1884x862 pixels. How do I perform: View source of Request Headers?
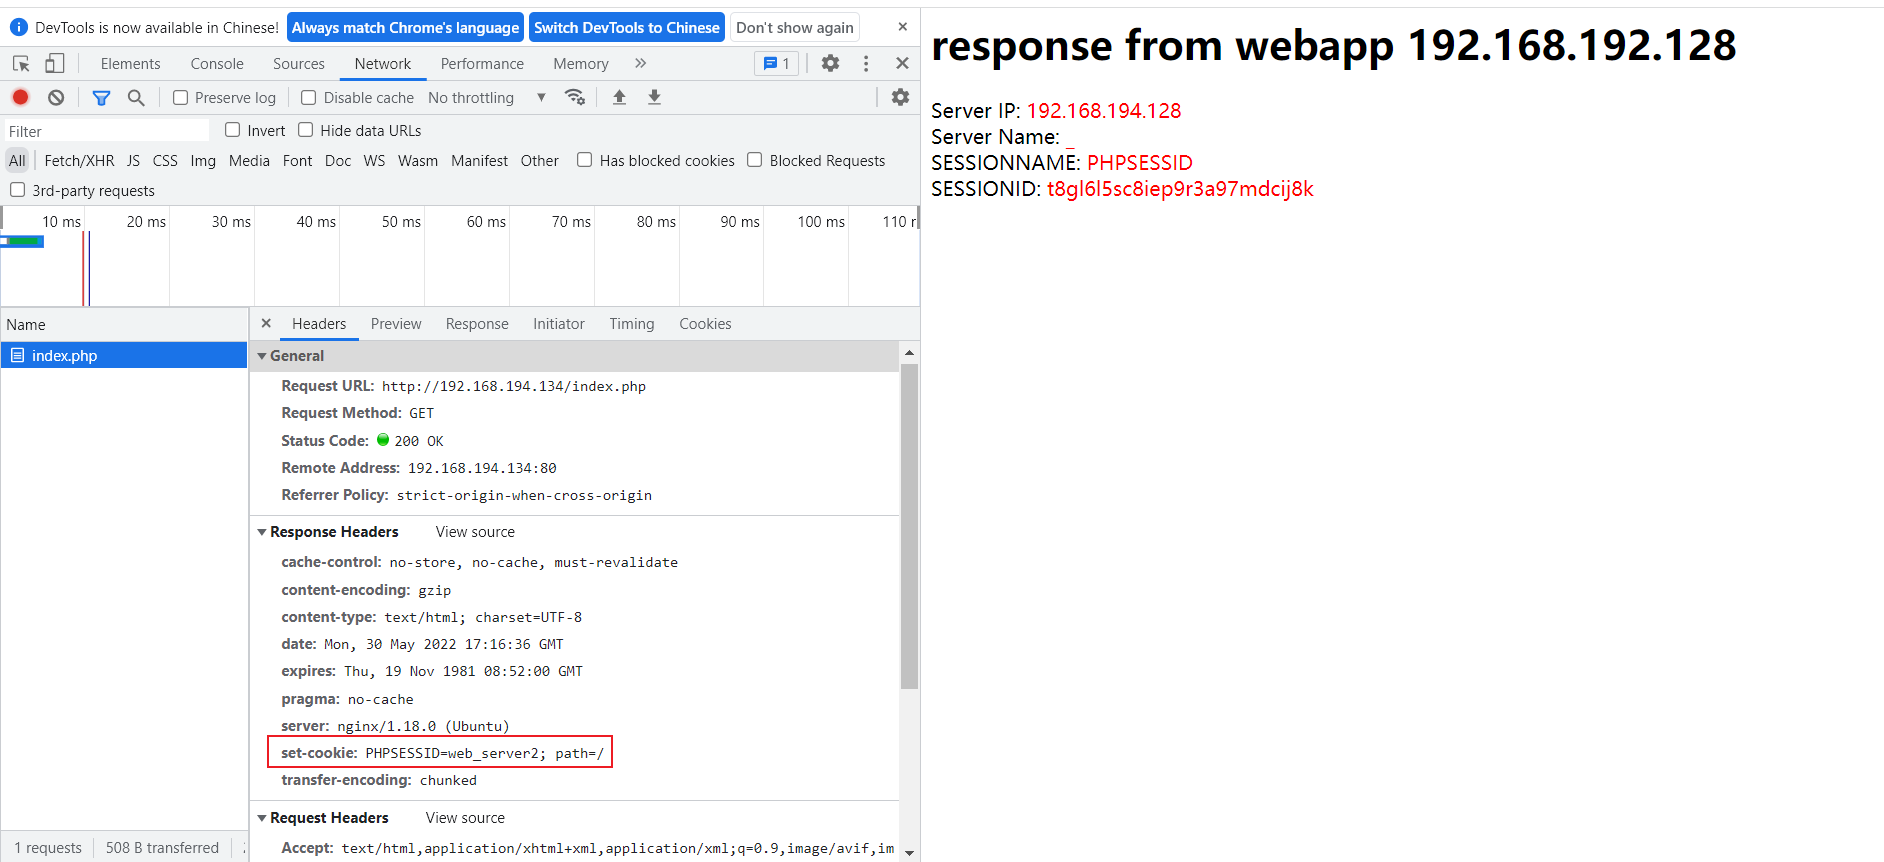tap(465, 818)
